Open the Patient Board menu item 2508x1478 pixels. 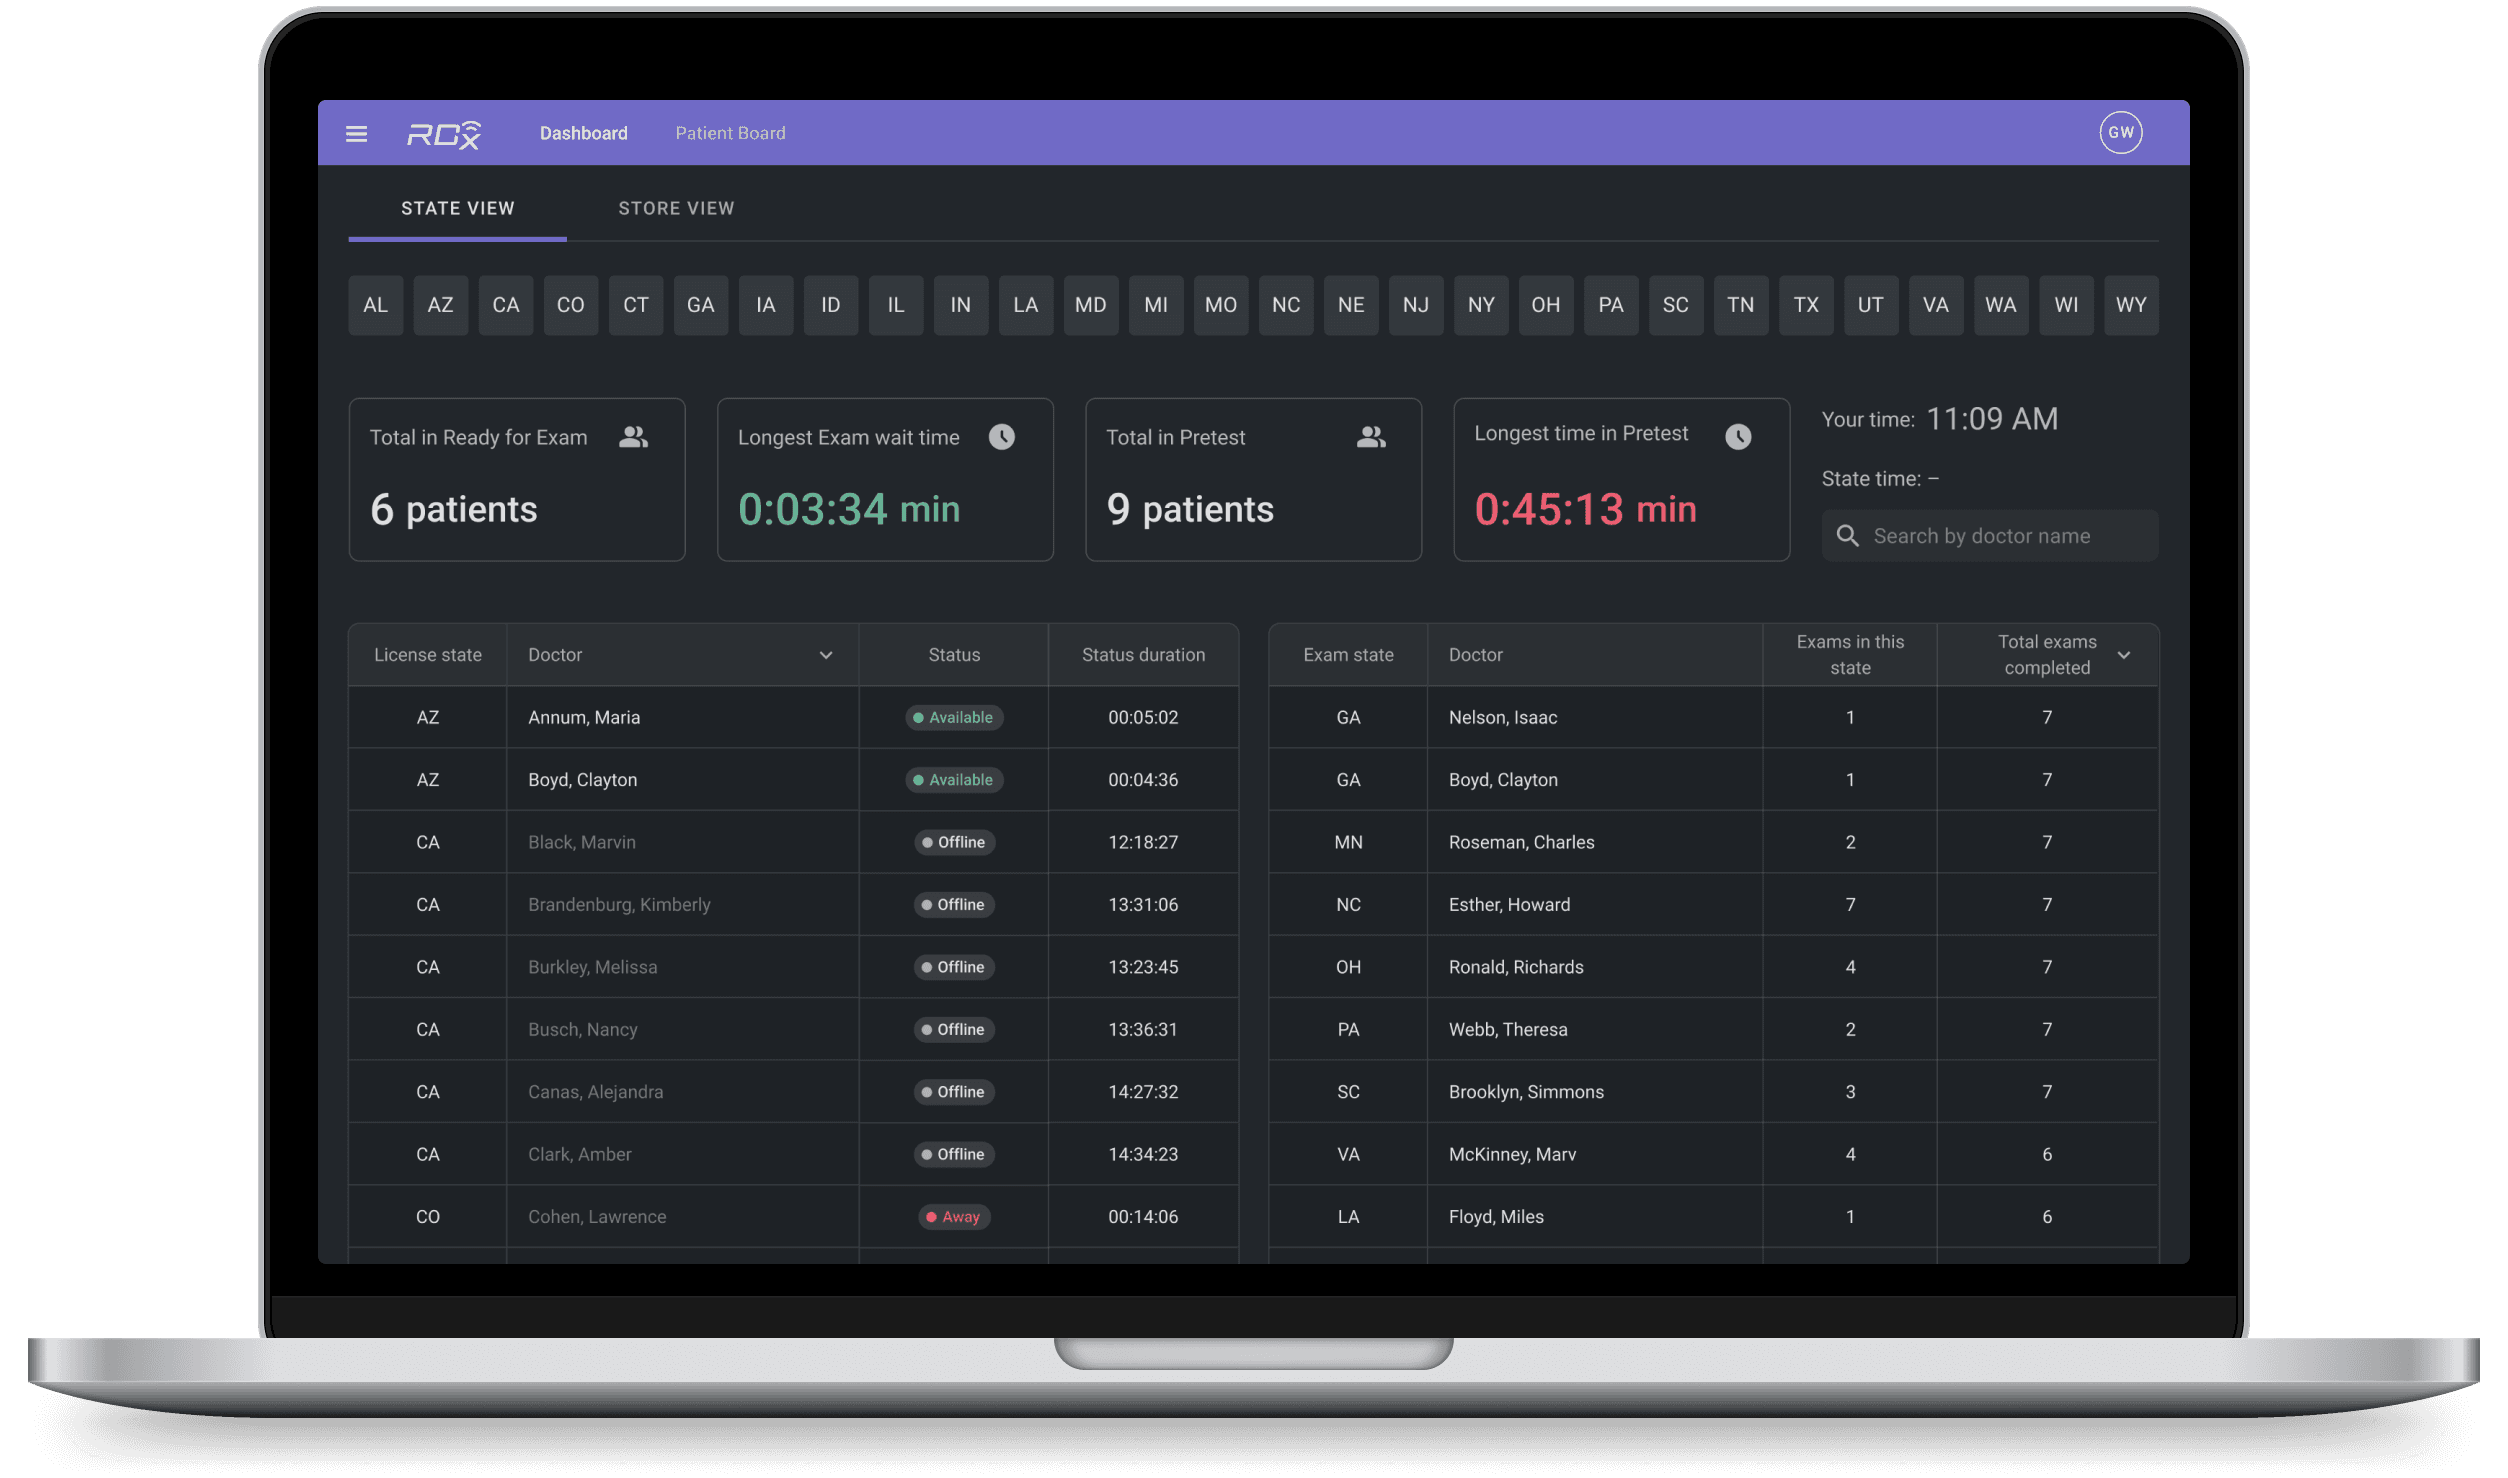tap(730, 133)
